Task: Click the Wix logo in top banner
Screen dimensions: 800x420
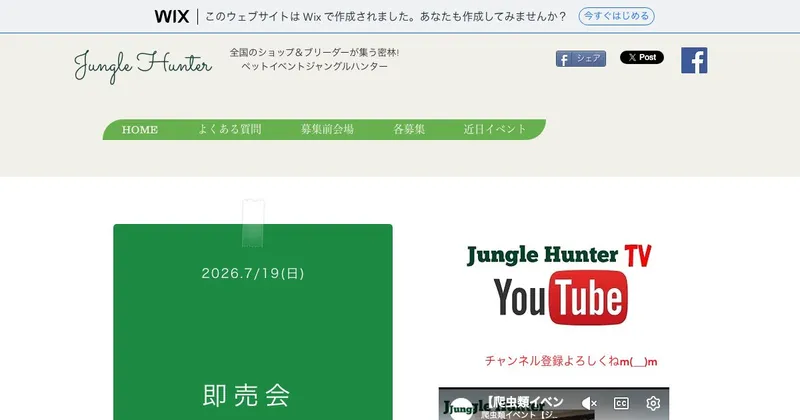Action: click(172, 16)
